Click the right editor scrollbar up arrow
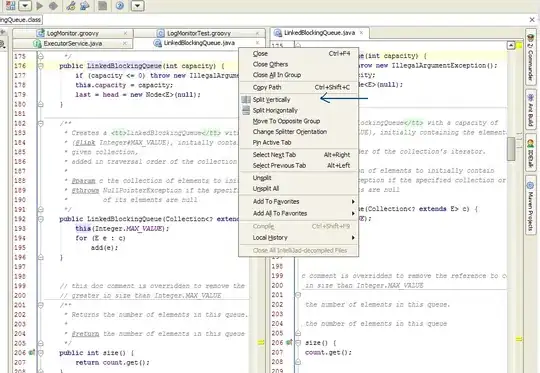Screen dimensions: 540x373 511,45
